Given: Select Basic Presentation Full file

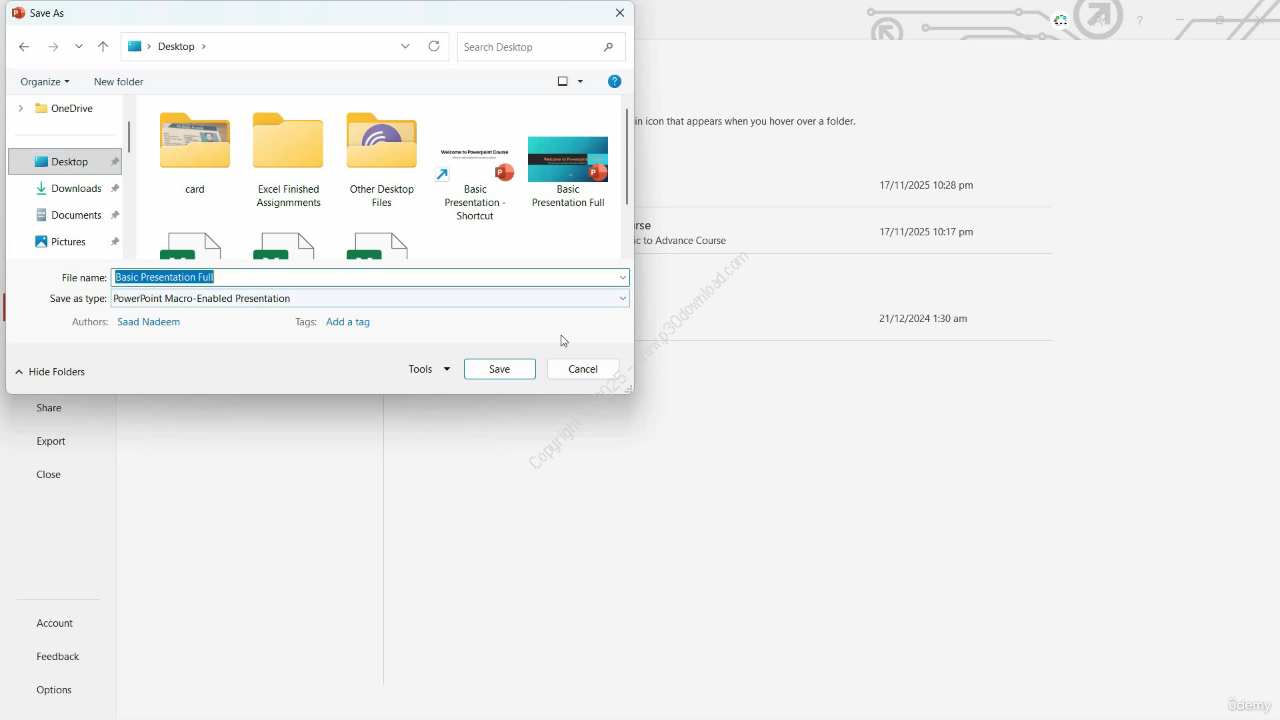Looking at the screenshot, I should click(568, 170).
